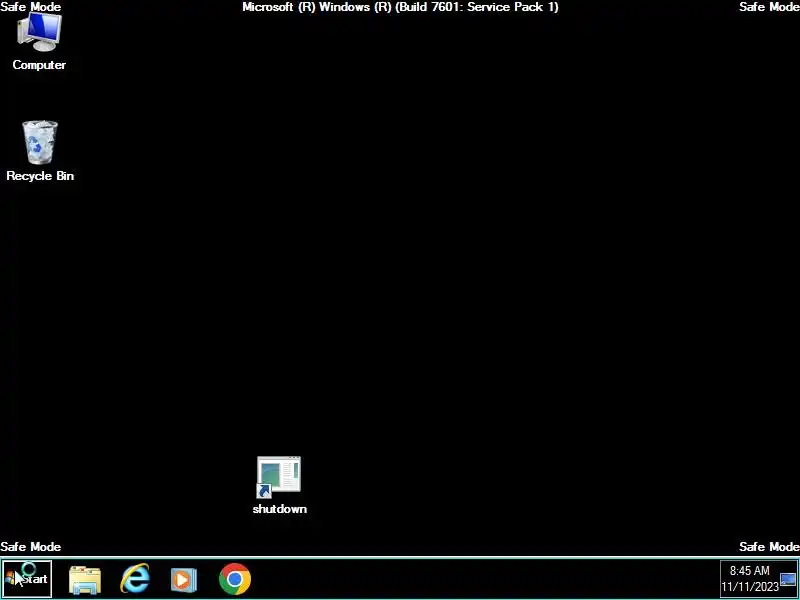Open Windows Media Player taskbar icon
Image resolution: width=800 pixels, height=600 pixels.
[183, 580]
